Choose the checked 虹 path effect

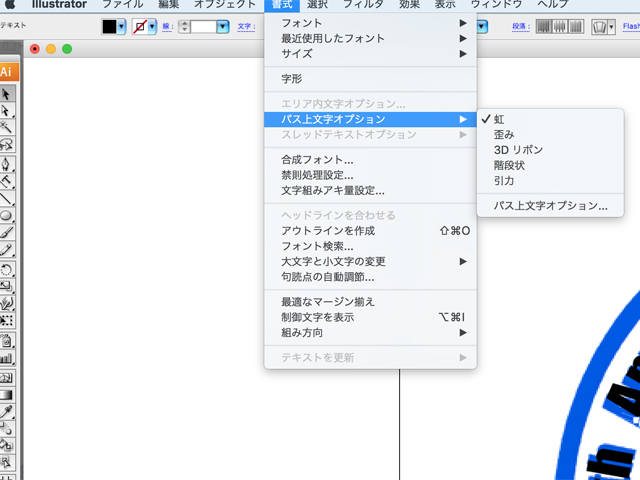(550, 119)
